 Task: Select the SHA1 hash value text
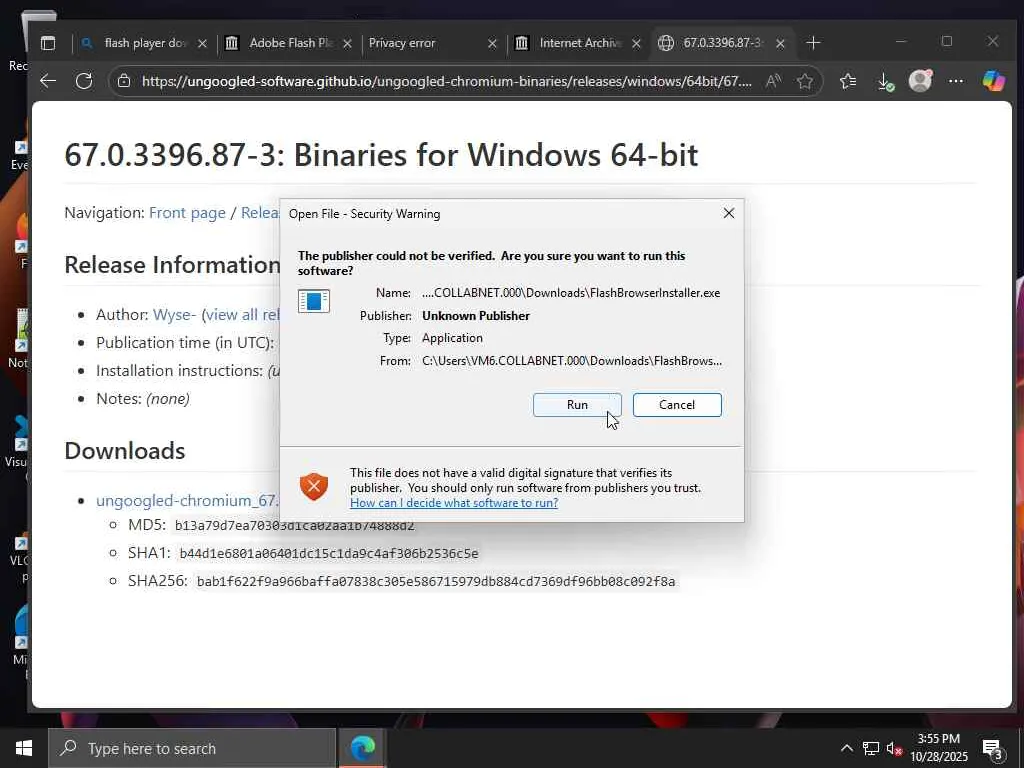point(328,554)
